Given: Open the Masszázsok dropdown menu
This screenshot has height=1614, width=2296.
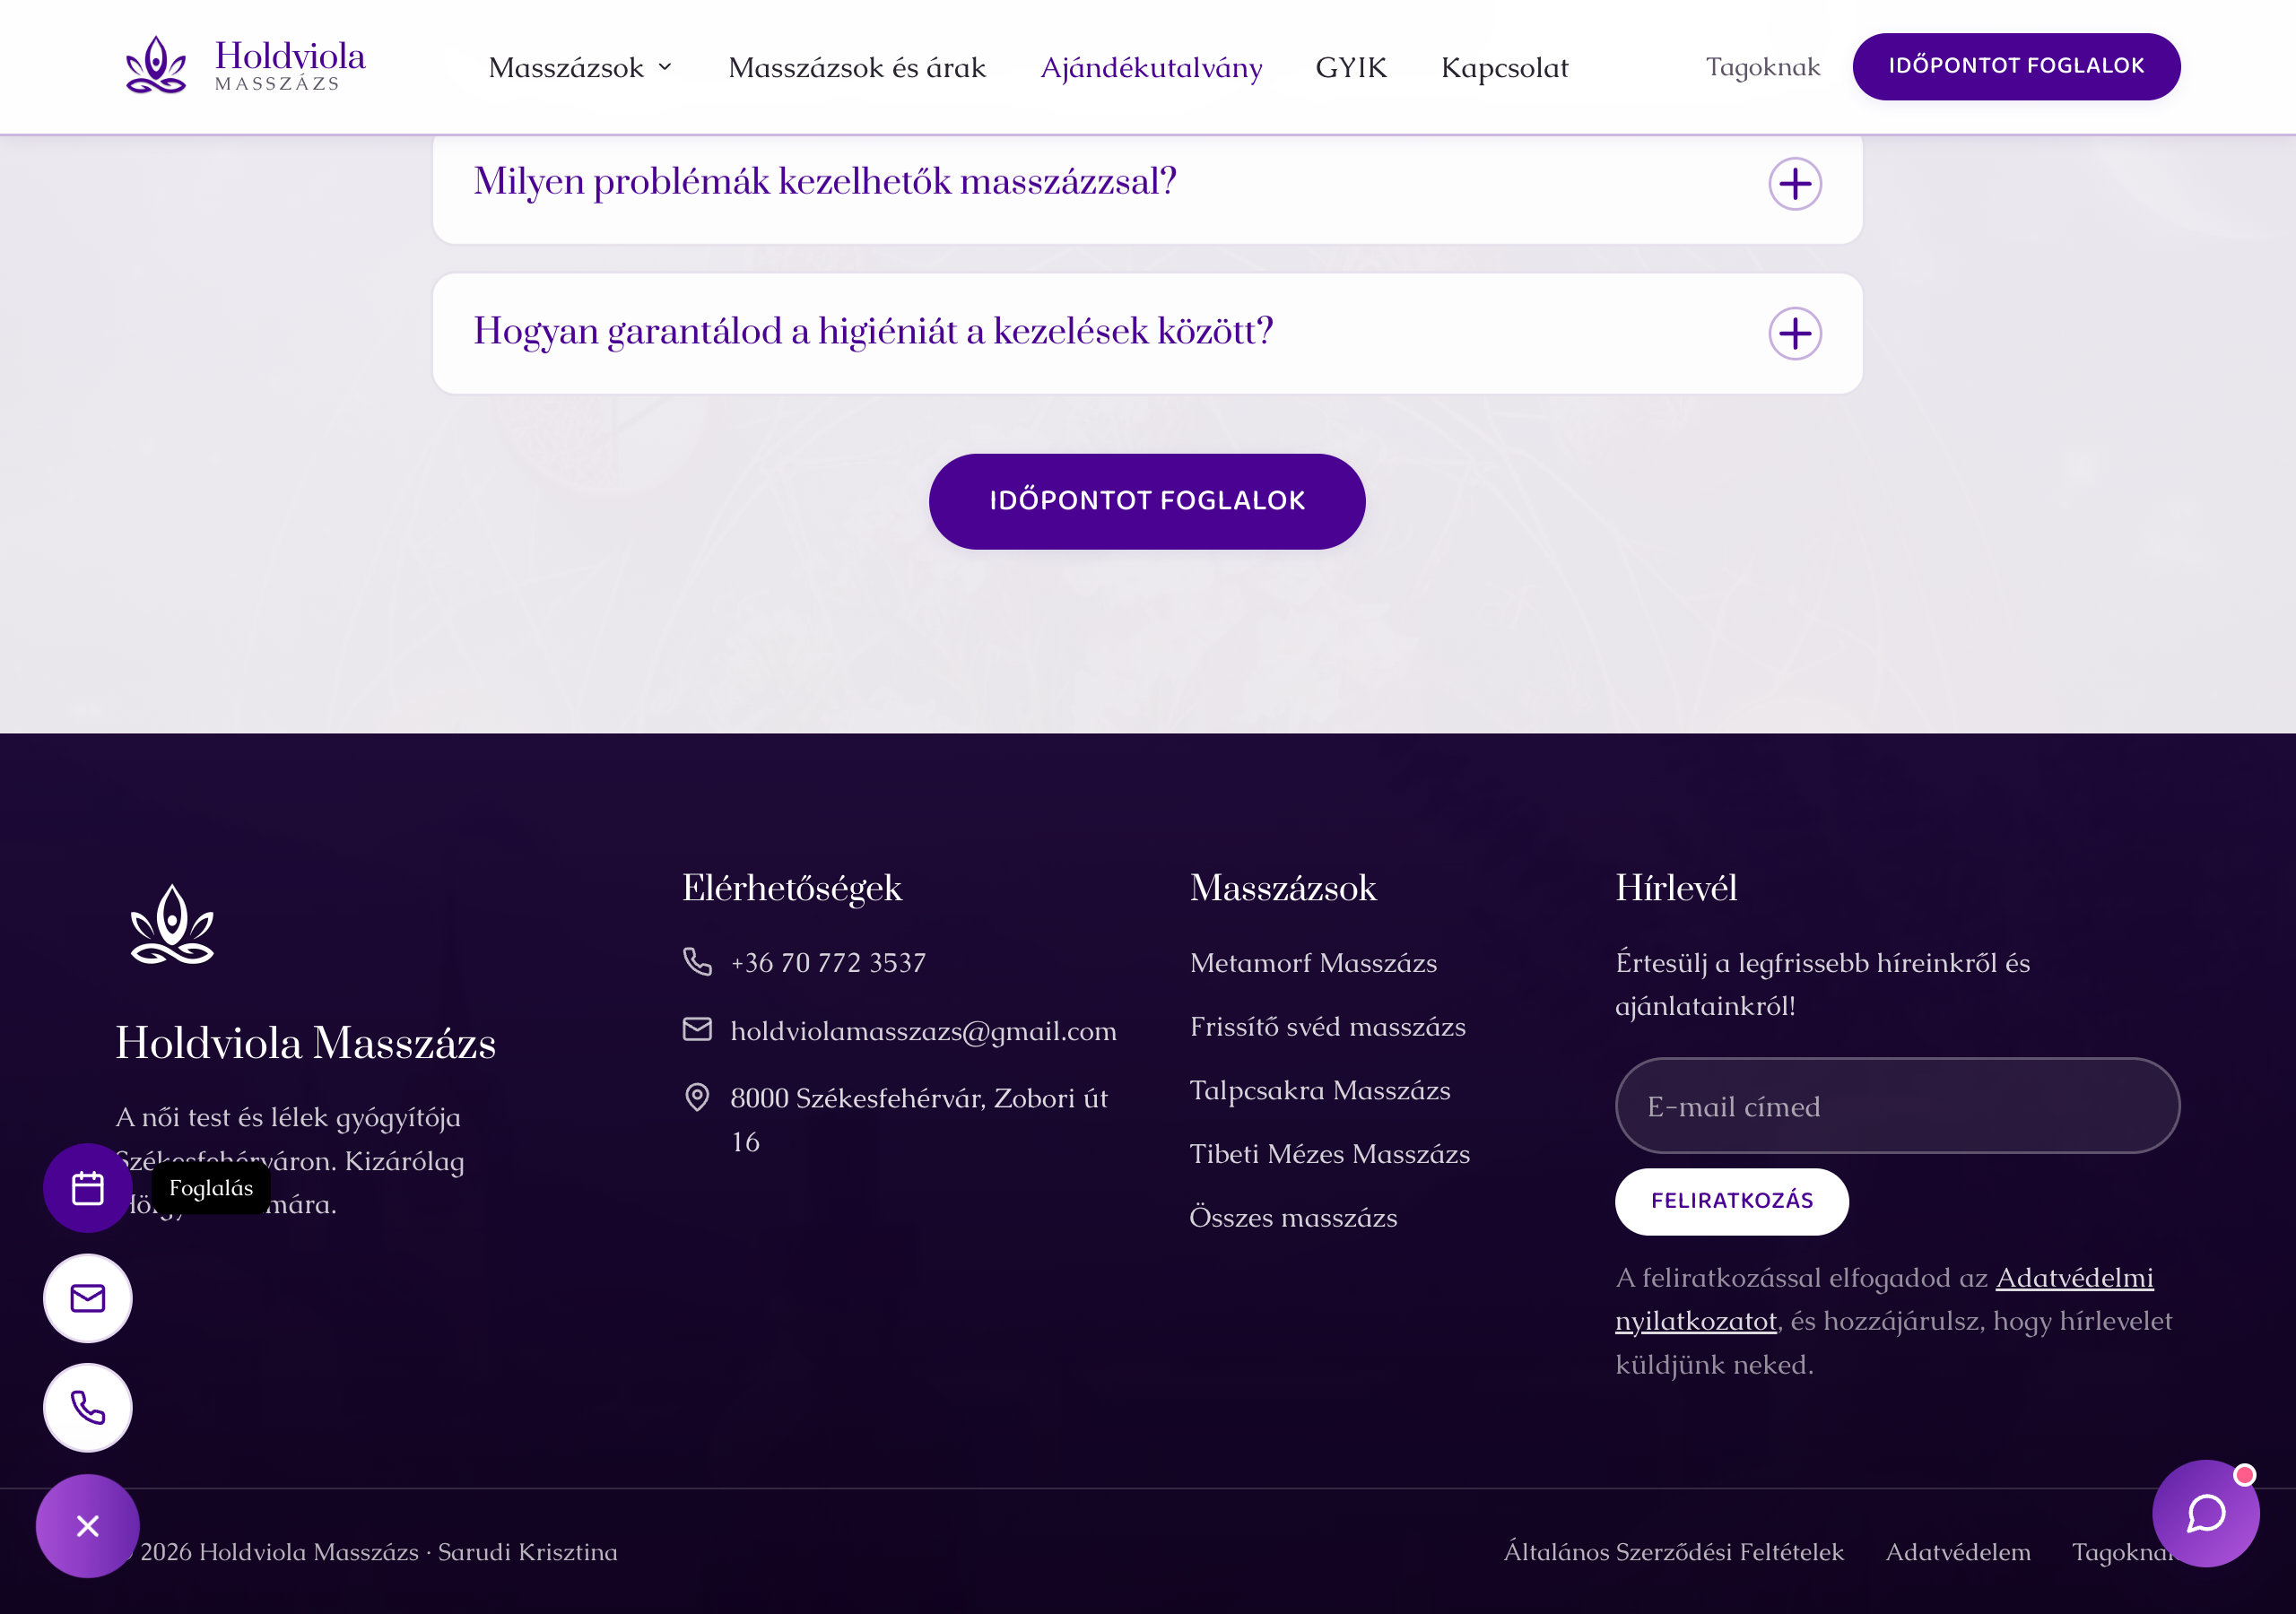Looking at the screenshot, I should [580, 68].
